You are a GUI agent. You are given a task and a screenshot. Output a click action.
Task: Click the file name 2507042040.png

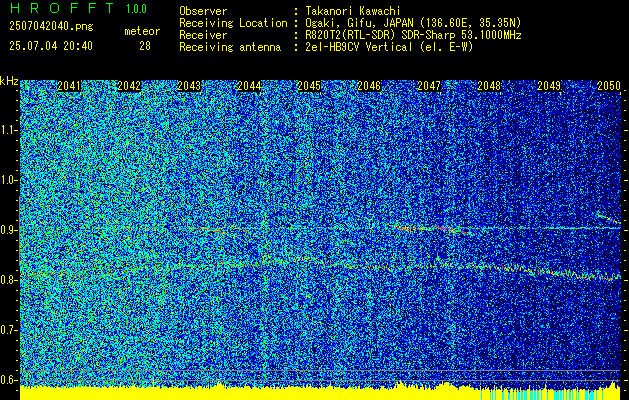pos(51,27)
